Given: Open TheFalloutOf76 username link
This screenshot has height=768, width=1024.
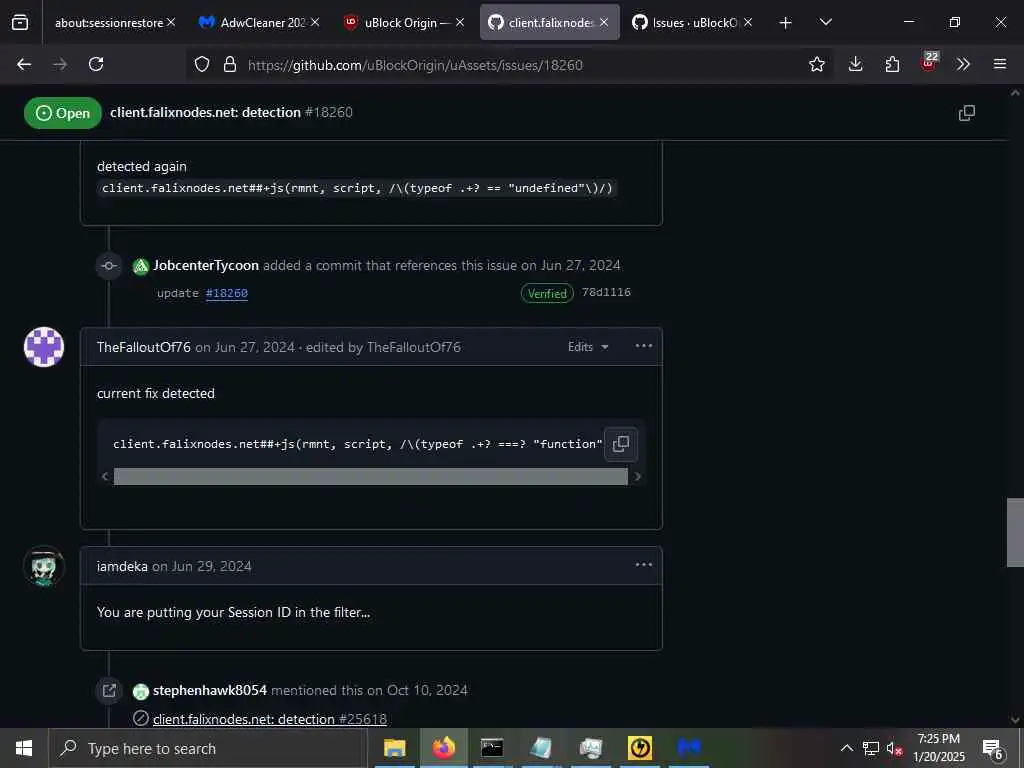Looking at the screenshot, I should click(x=144, y=347).
